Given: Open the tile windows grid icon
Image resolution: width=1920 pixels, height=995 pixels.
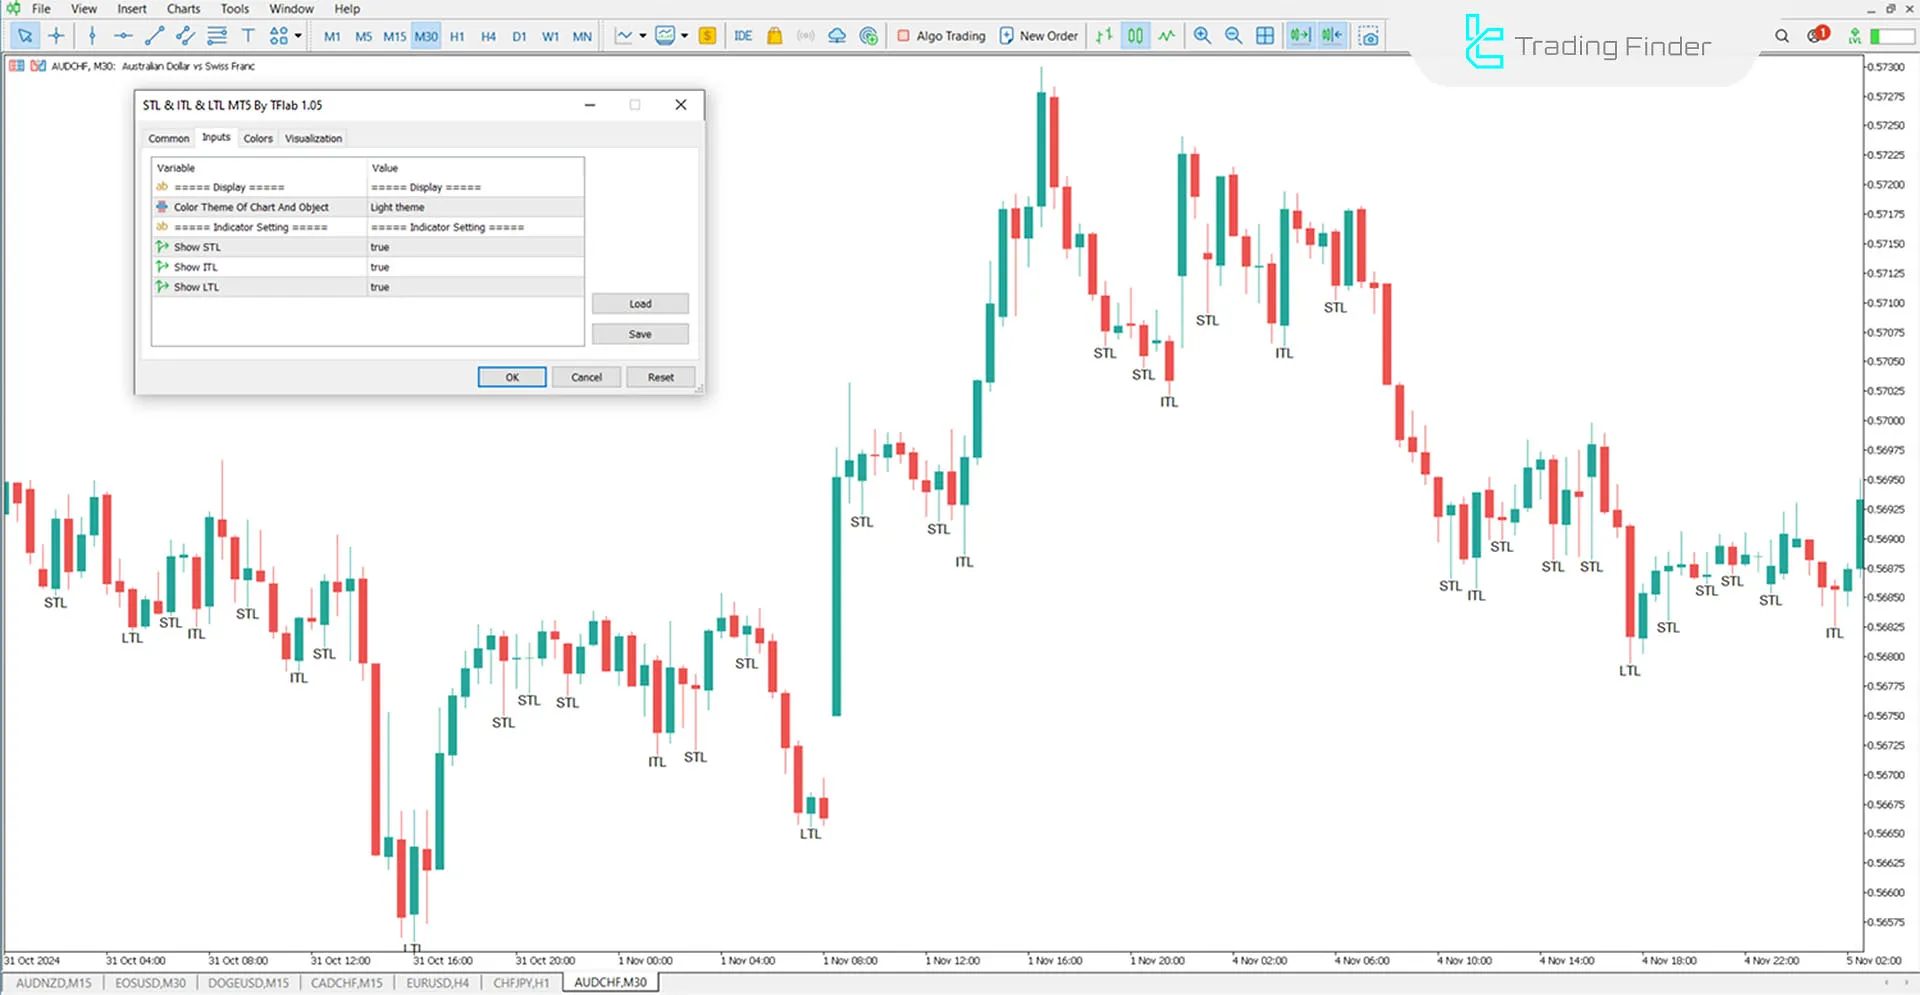Looking at the screenshot, I should point(1265,36).
